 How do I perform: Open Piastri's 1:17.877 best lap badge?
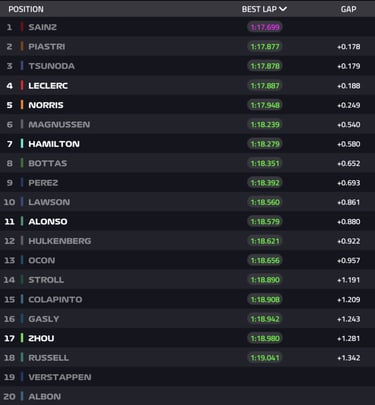tap(265, 46)
